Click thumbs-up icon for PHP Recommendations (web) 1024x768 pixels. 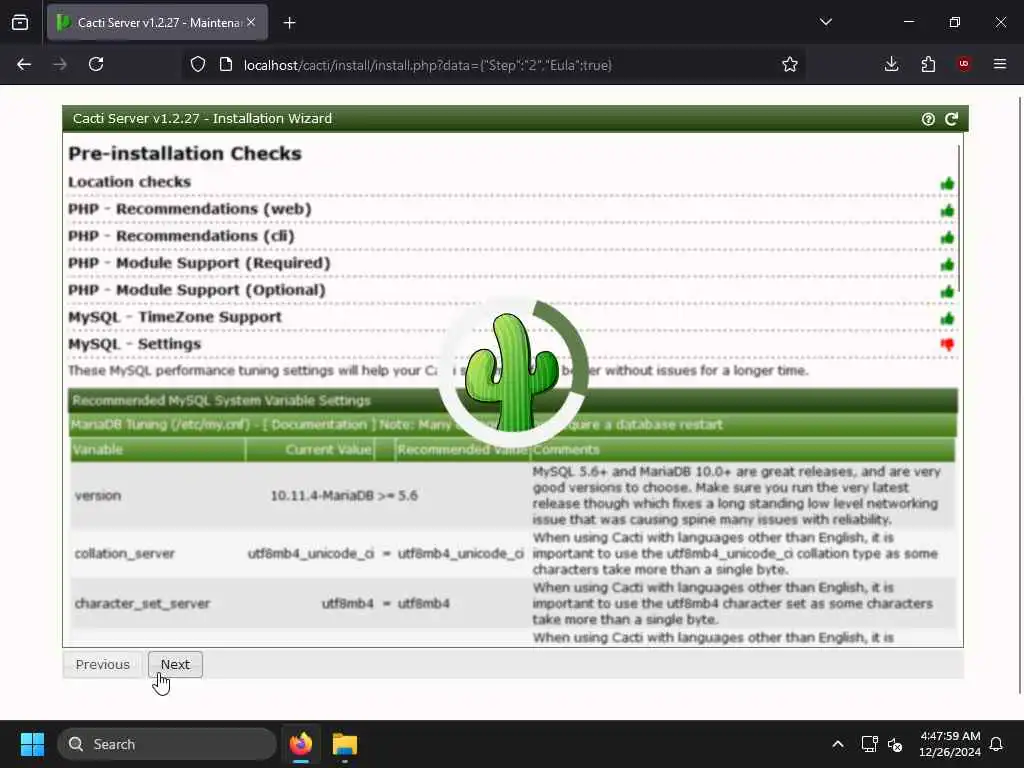click(947, 210)
